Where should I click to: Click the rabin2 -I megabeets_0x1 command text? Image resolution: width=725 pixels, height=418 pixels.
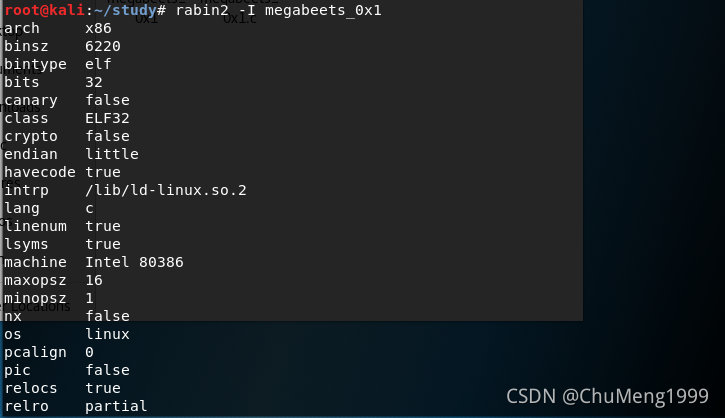278,10
